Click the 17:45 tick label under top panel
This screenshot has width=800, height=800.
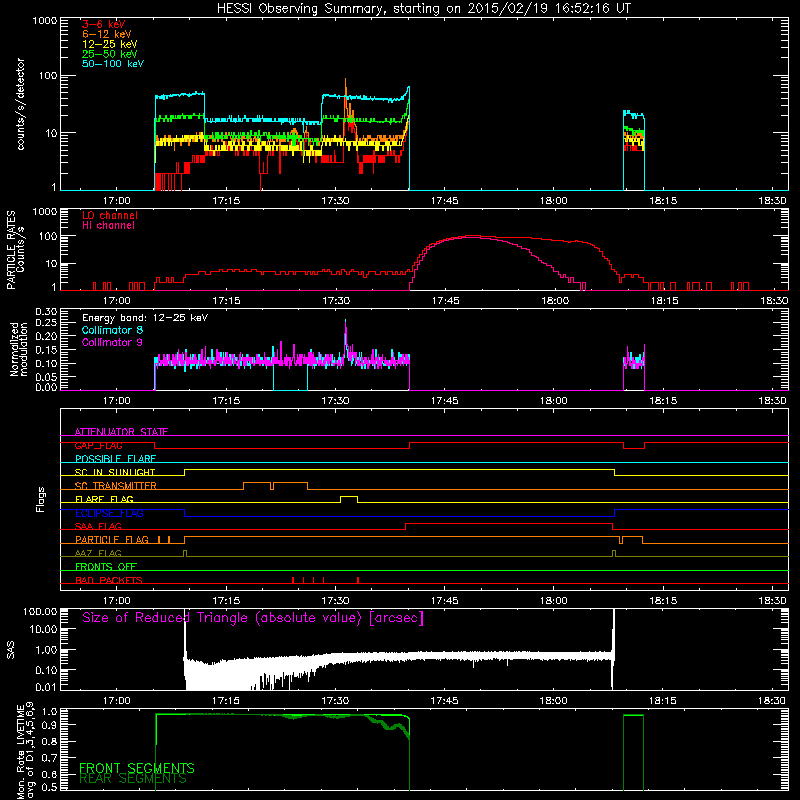(x=444, y=201)
